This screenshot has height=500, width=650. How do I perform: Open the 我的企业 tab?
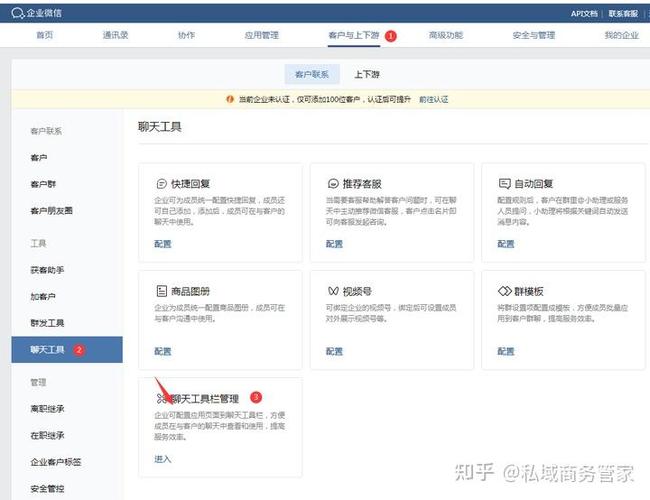pos(621,35)
